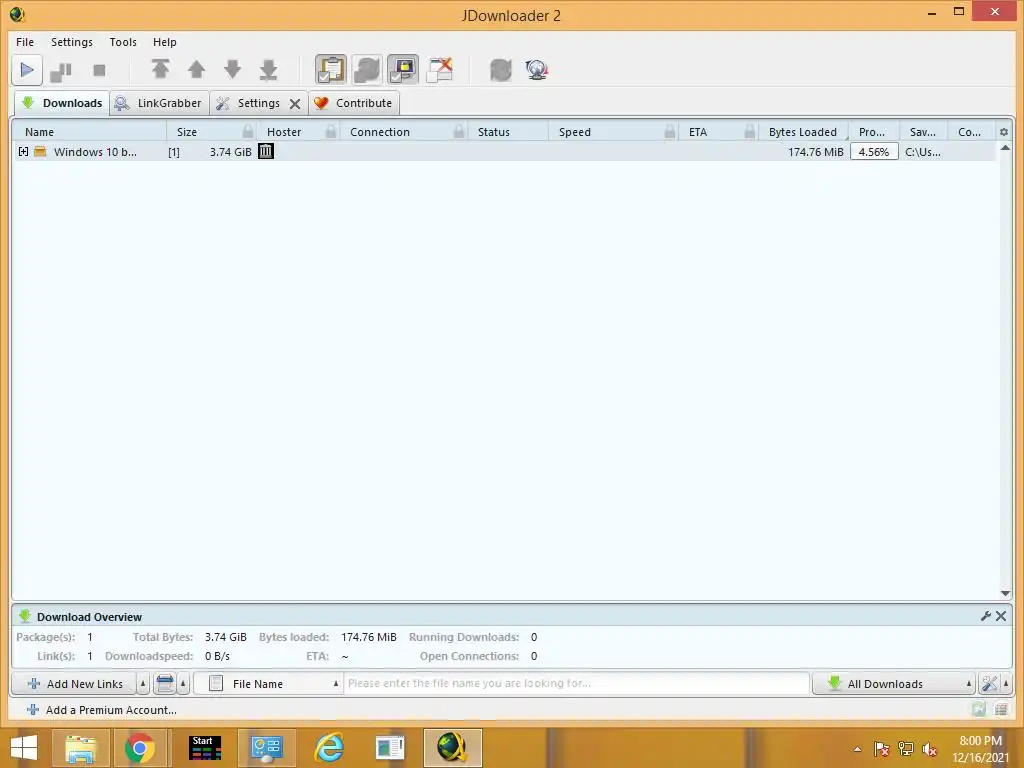Image resolution: width=1024 pixels, height=768 pixels.
Task: Show hidden tray icons arrow
Action: pyautogui.click(x=857, y=749)
